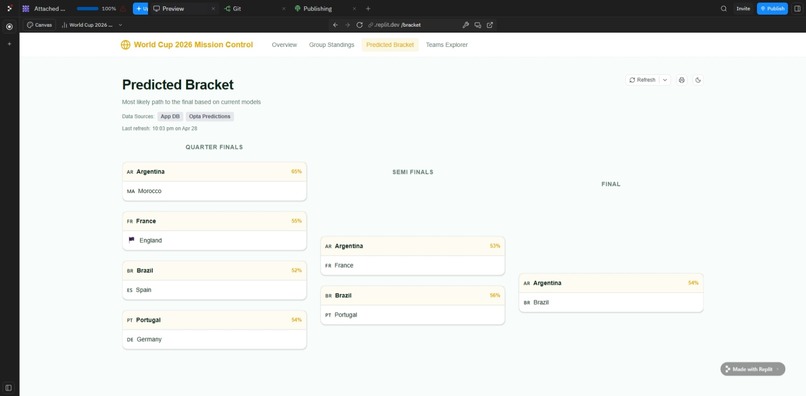Click the Replit logo icon

[x=9, y=9]
